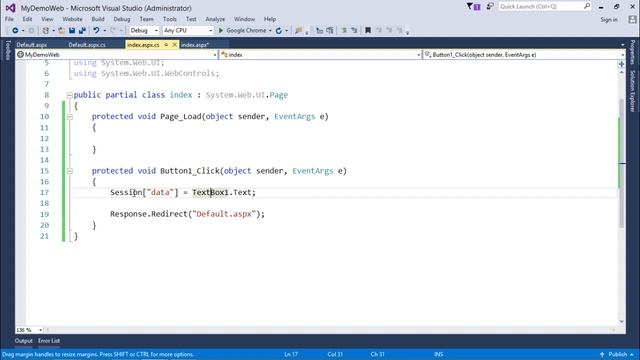Open the MyDemoWeb project navigation dropdown
This screenshot has width=640, height=360.
point(117,55)
